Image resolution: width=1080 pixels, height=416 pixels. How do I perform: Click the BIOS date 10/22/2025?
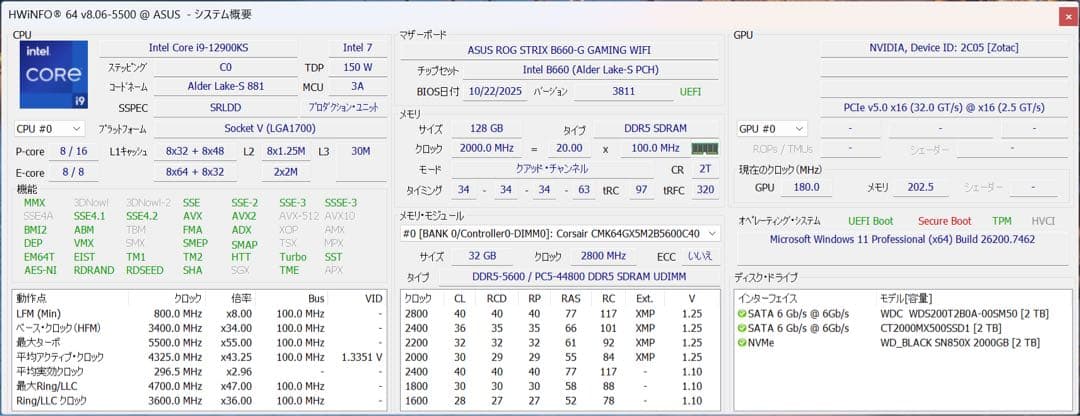click(495, 91)
